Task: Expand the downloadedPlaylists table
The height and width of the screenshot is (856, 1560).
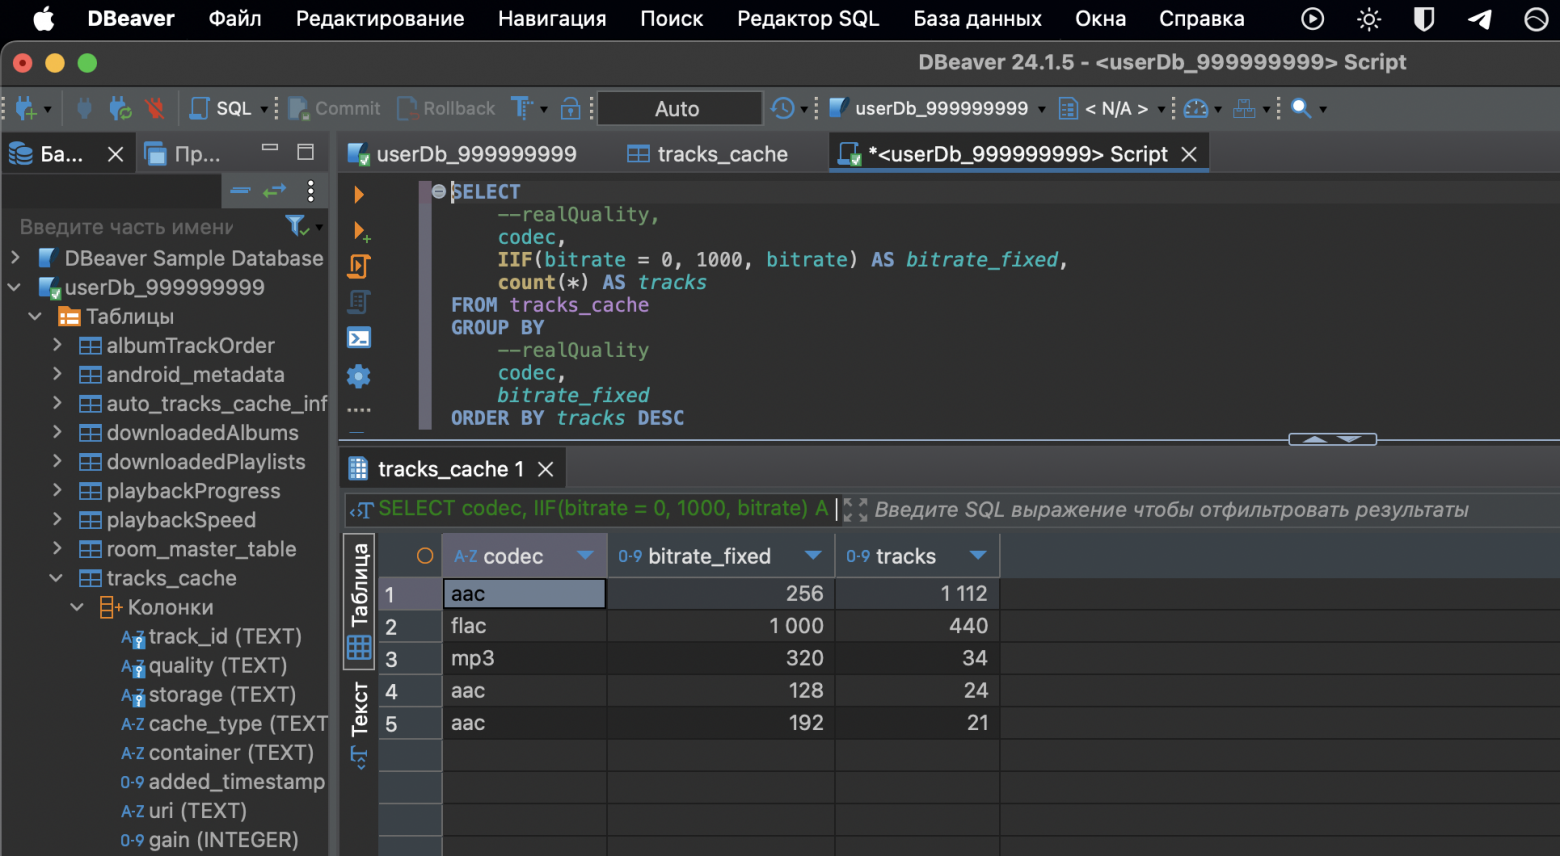Action: coord(57,461)
